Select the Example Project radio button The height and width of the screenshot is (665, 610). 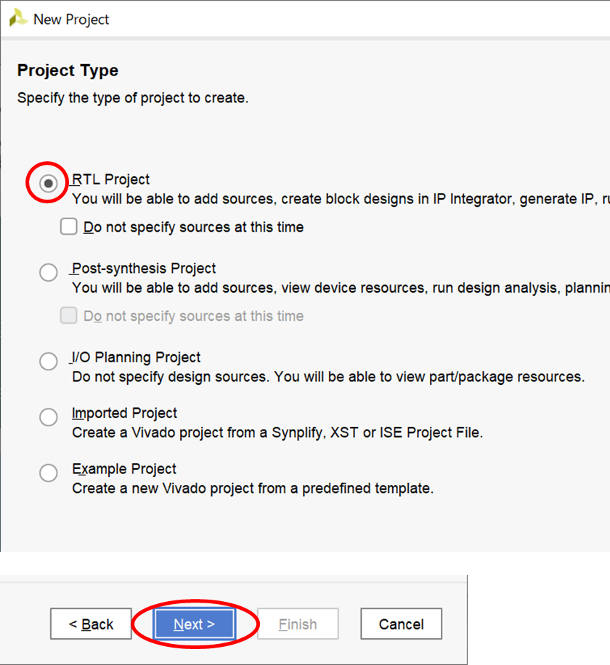click(48, 473)
